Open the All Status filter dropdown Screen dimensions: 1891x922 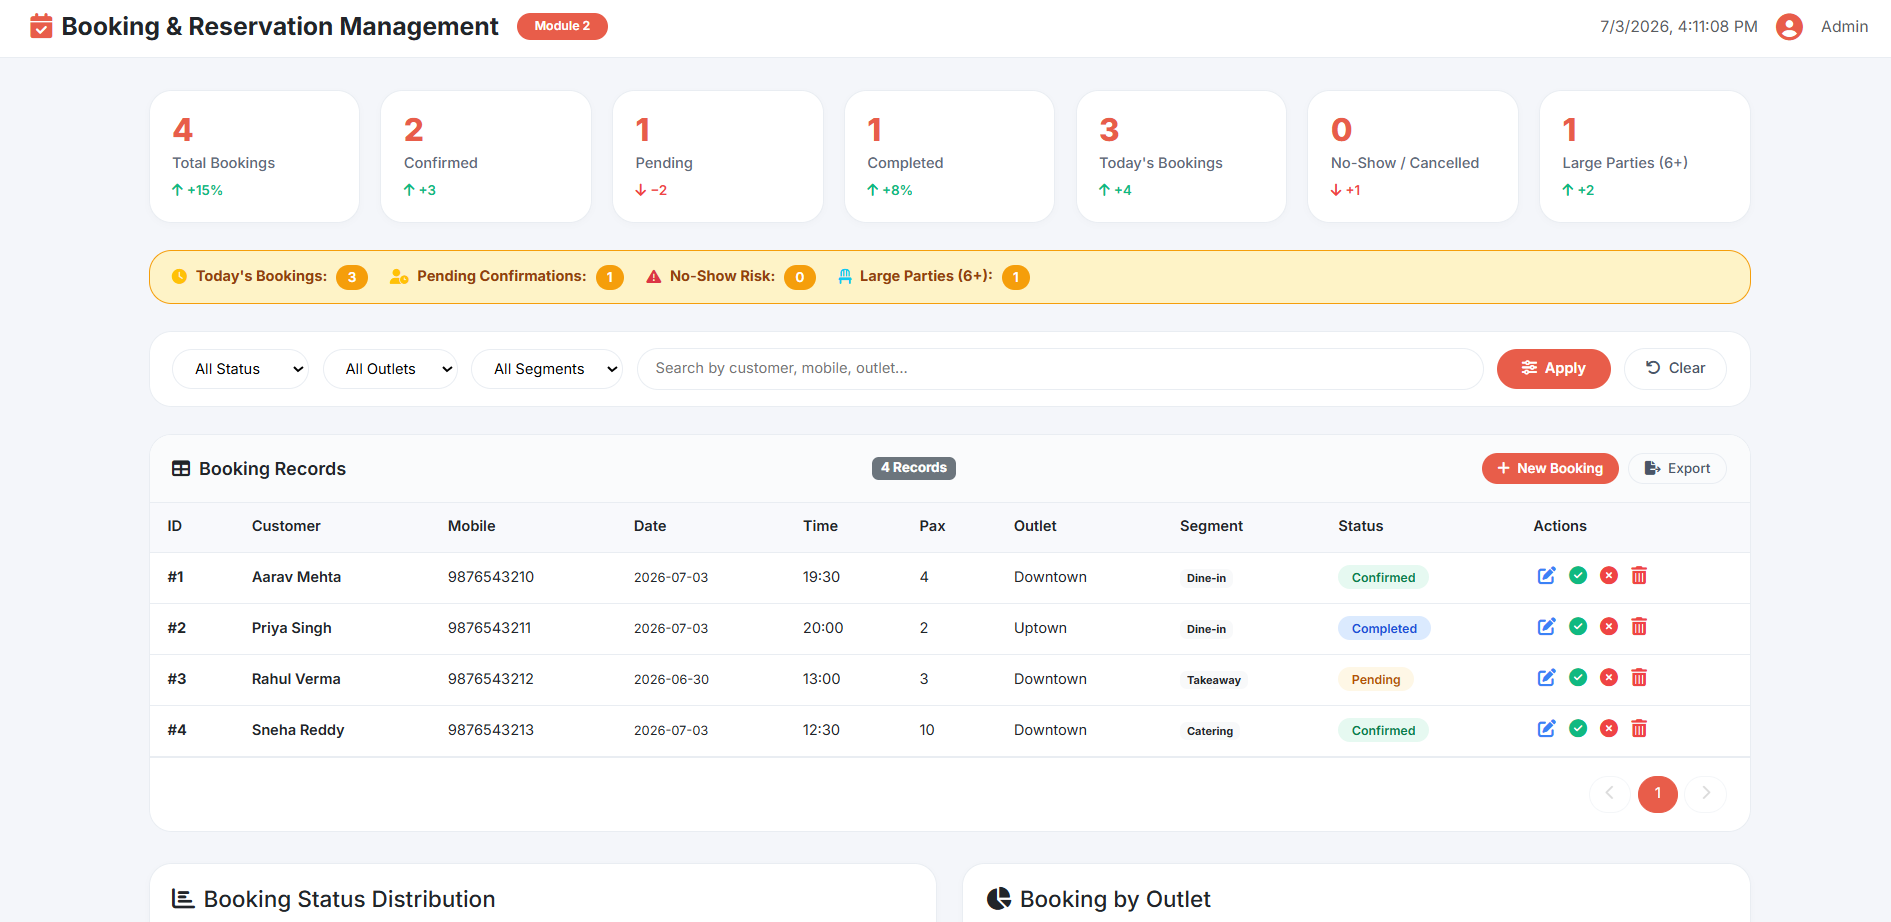[240, 369]
